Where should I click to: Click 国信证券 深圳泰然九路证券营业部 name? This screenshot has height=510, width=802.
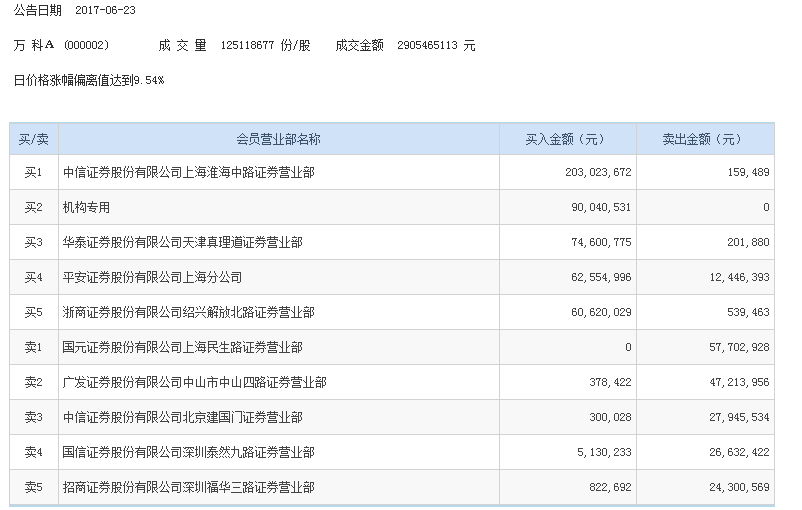coord(189,452)
